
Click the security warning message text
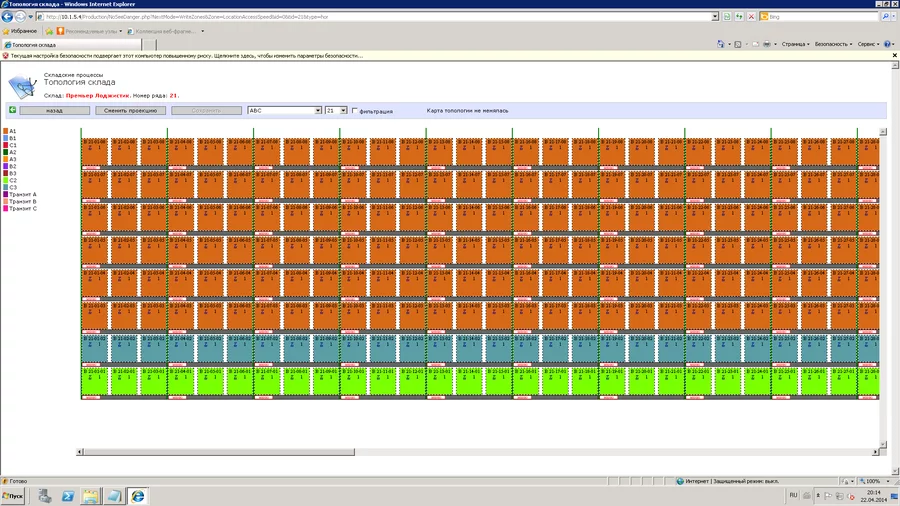[x=187, y=56]
